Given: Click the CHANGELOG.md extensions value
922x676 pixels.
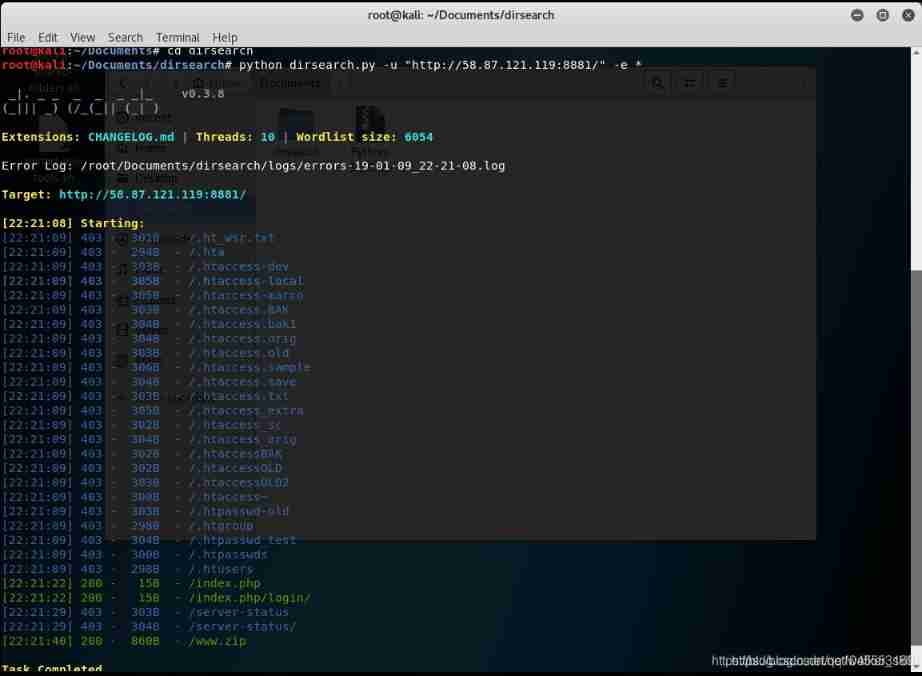Looking at the screenshot, I should click(x=130, y=137).
